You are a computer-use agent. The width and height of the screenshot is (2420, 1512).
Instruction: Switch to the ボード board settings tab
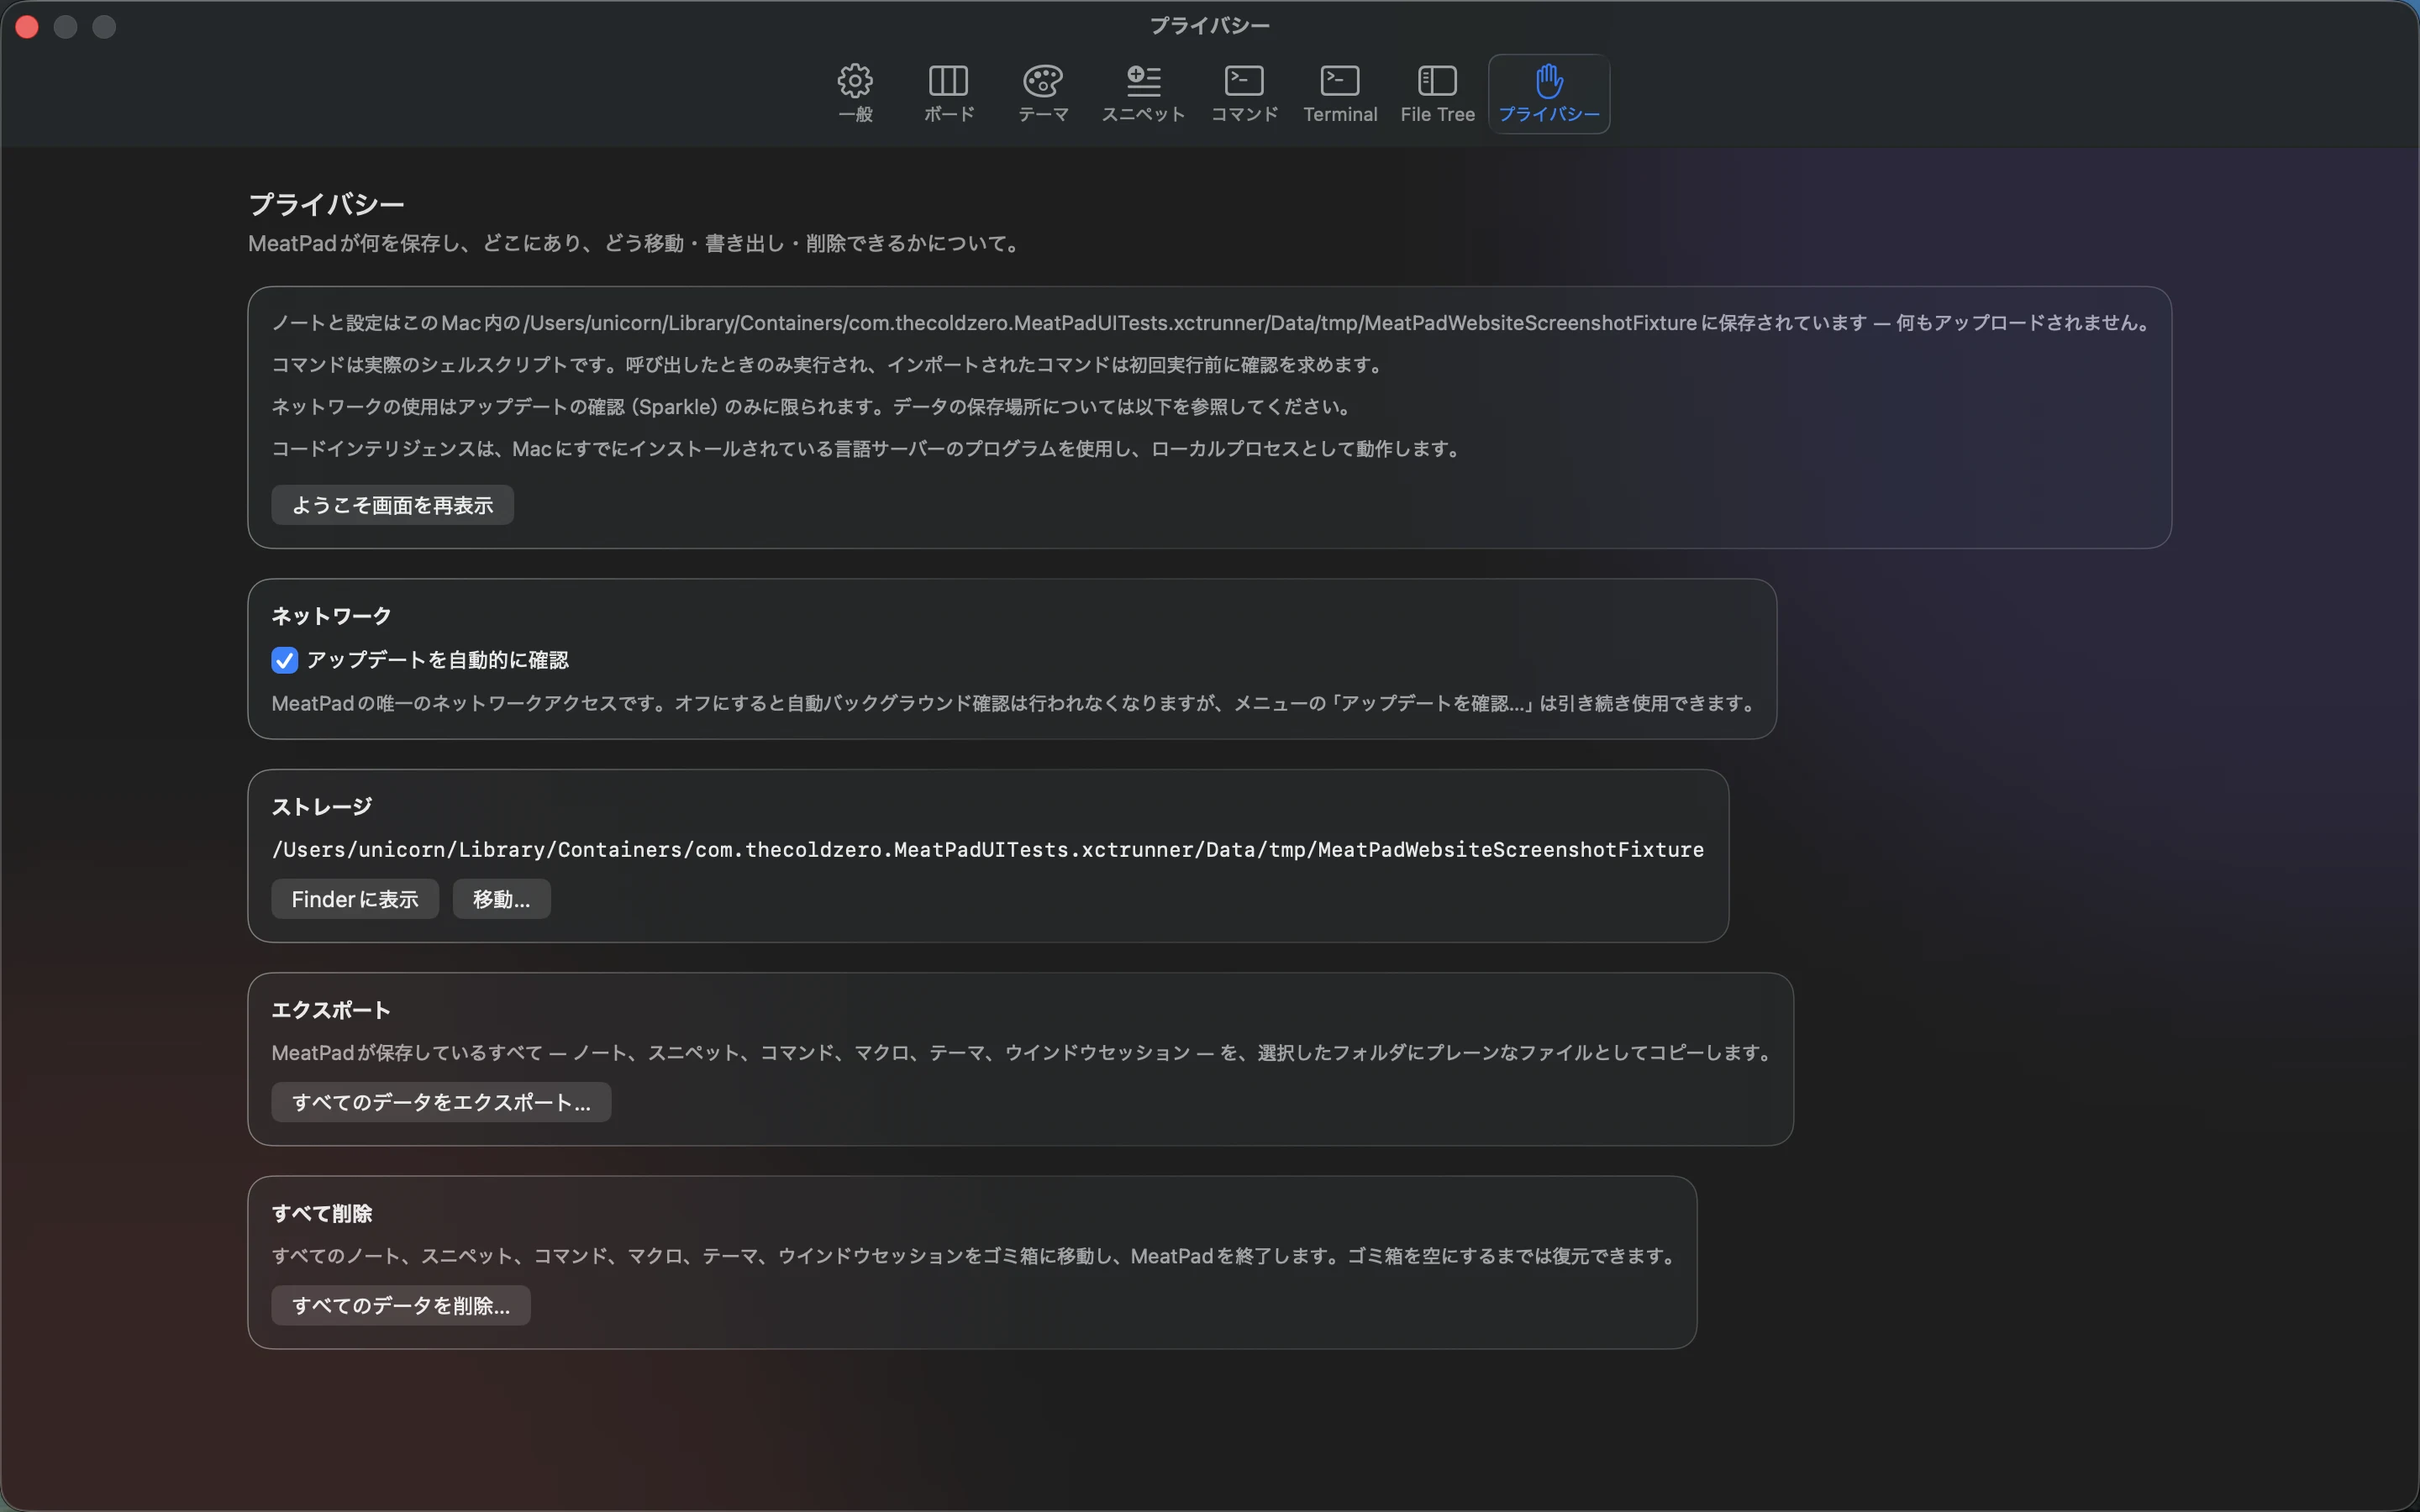click(x=948, y=94)
